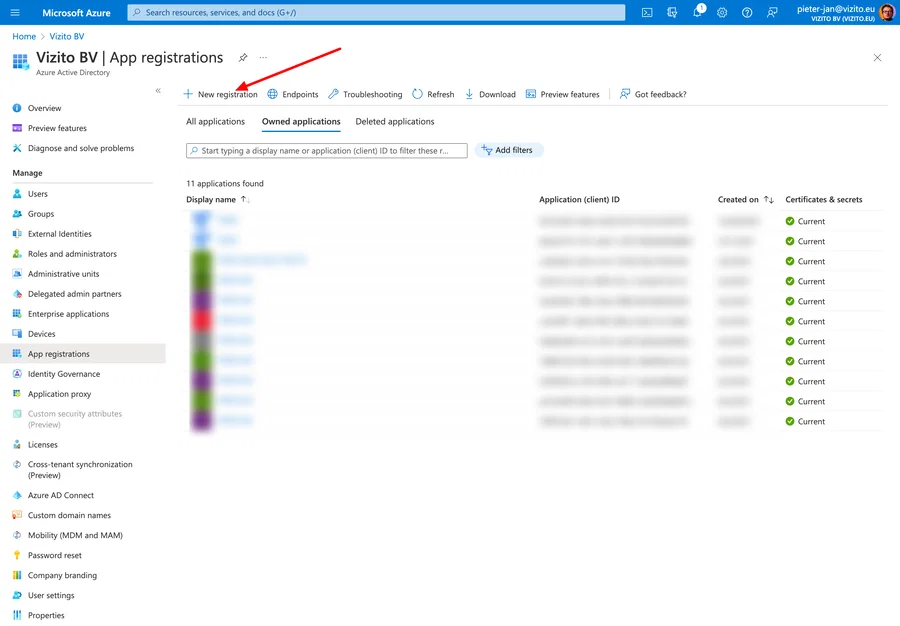Open the Cloud Shell icon in the top bar
The width and height of the screenshot is (900, 626).
(x=646, y=12)
